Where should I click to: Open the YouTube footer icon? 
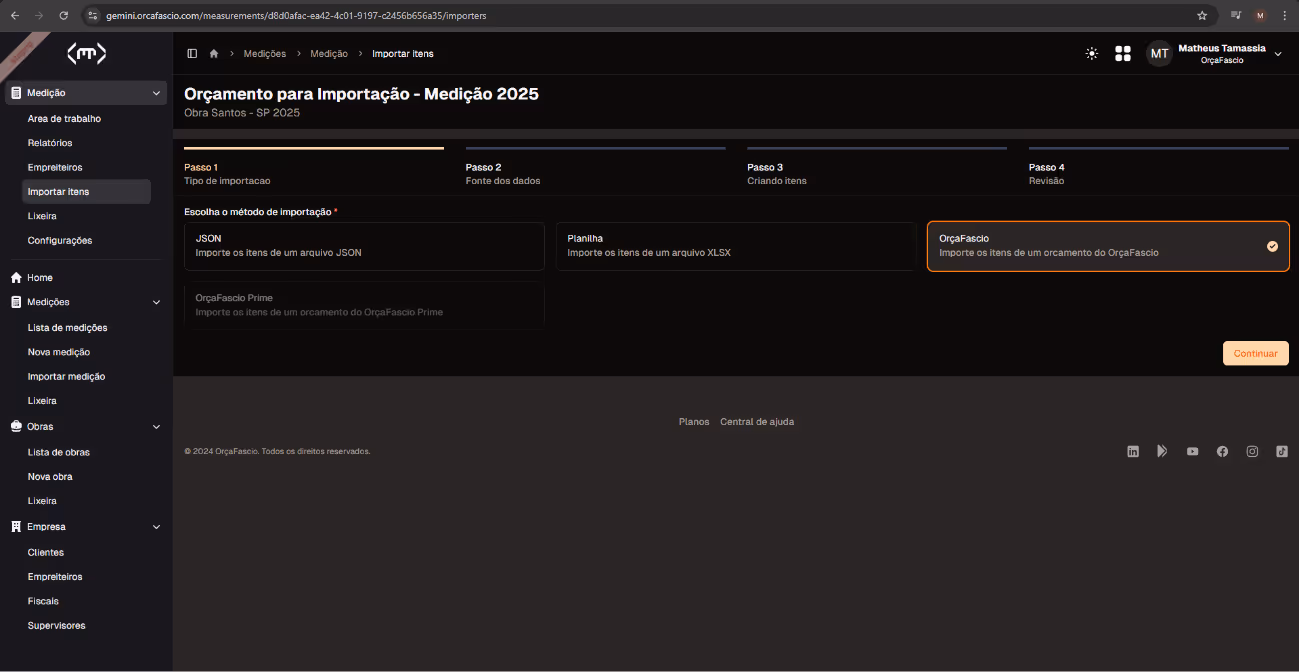point(1192,451)
